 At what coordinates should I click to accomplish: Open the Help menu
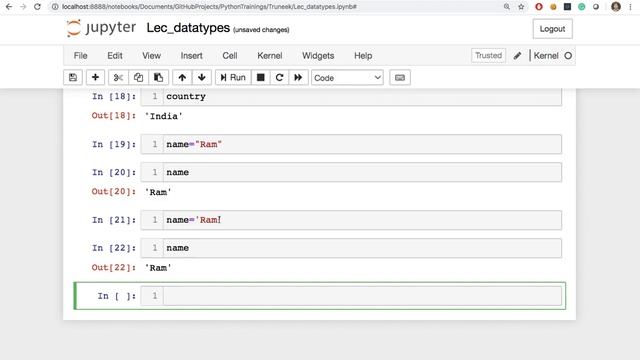tap(363, 56)
